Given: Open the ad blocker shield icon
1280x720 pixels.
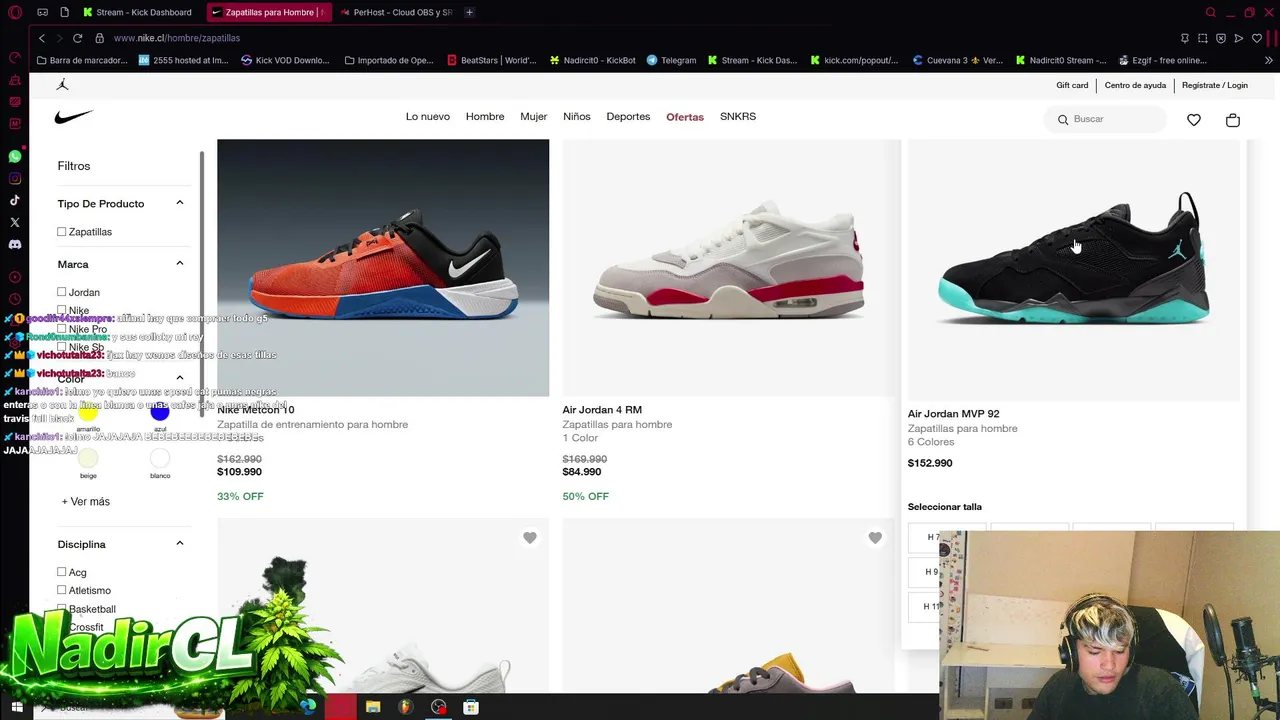Looking at the screenshot, I should 1221,38.
